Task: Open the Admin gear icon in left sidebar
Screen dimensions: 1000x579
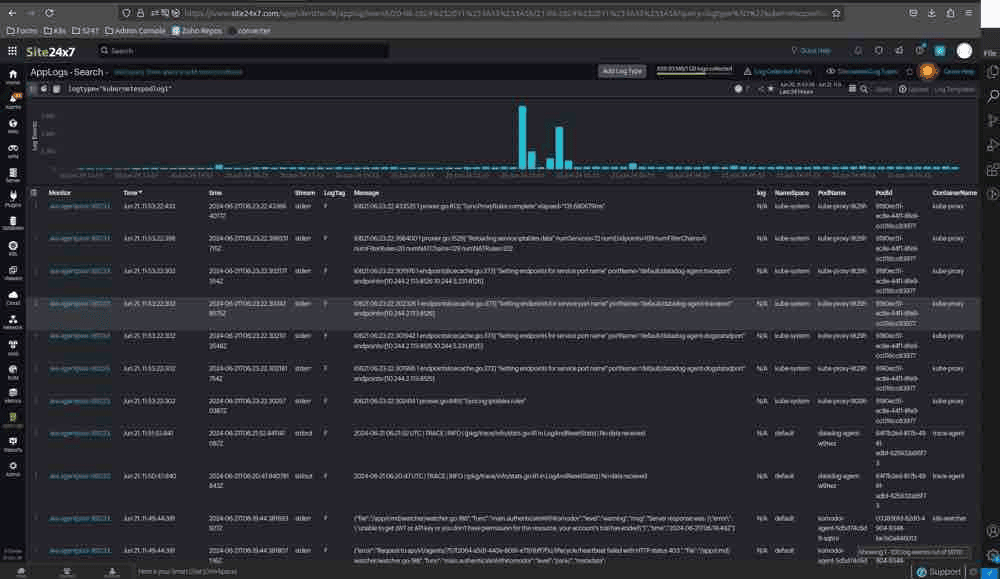Action: point(13,467)
